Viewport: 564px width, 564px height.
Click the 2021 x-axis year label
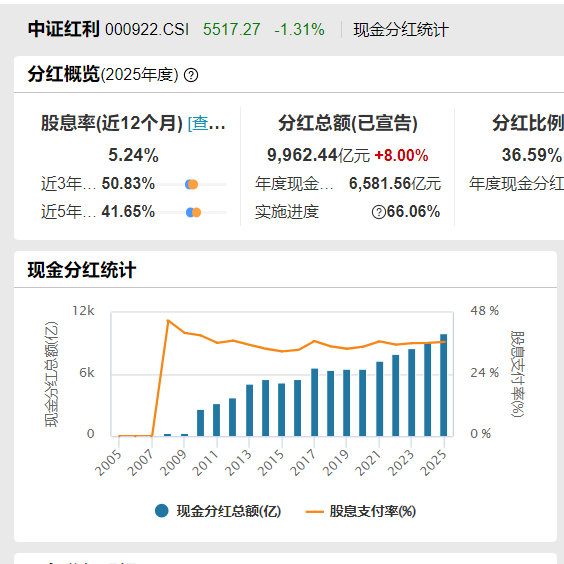[x=368, y=463]
